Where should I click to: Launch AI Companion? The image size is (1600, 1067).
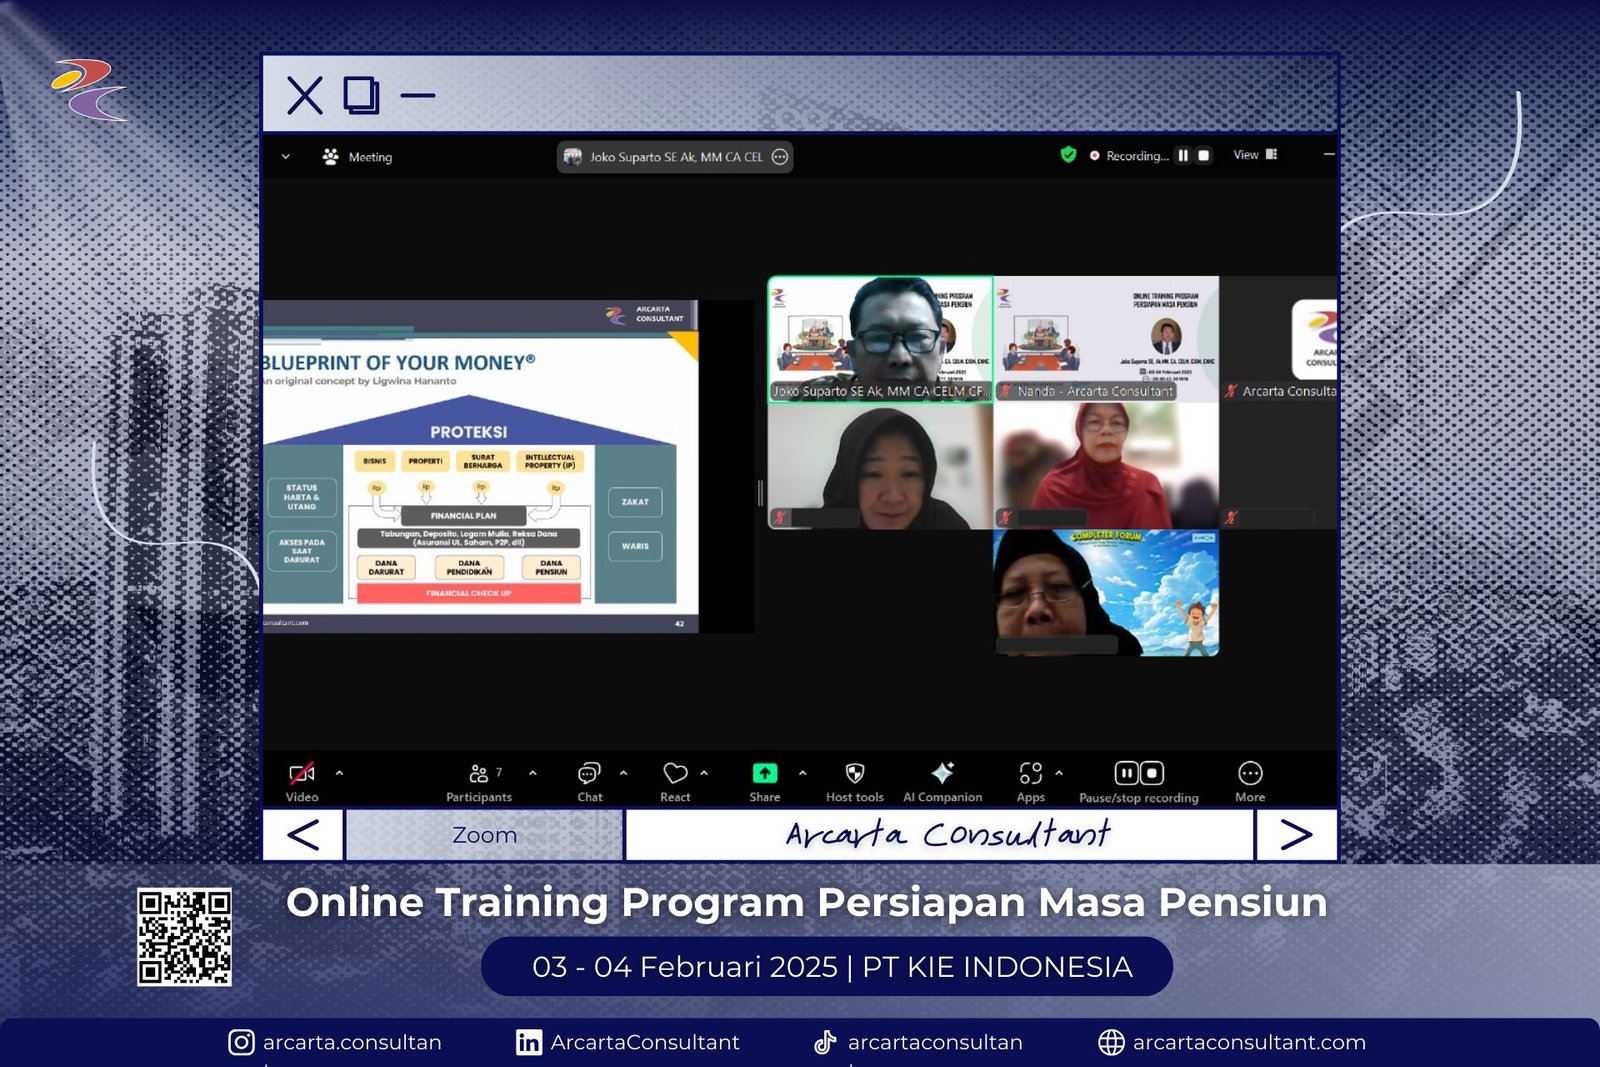(x=941, y=772)
